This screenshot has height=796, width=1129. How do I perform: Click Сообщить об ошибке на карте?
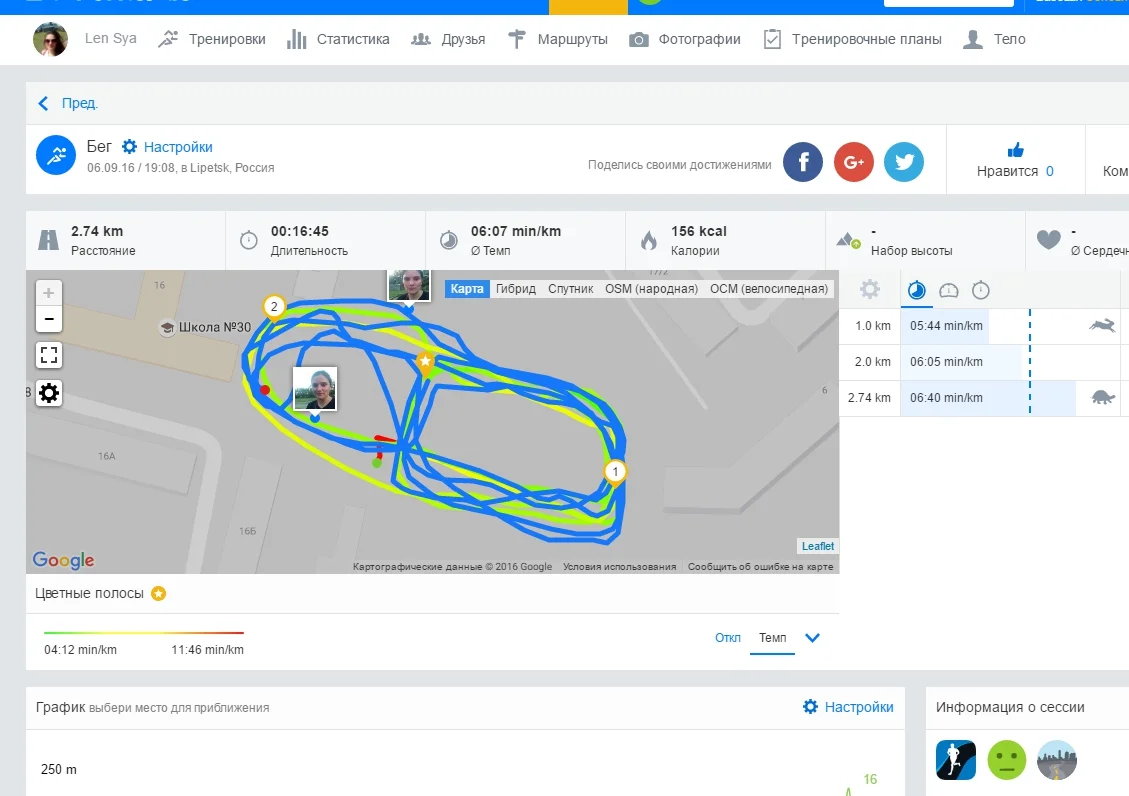[760, 566]
